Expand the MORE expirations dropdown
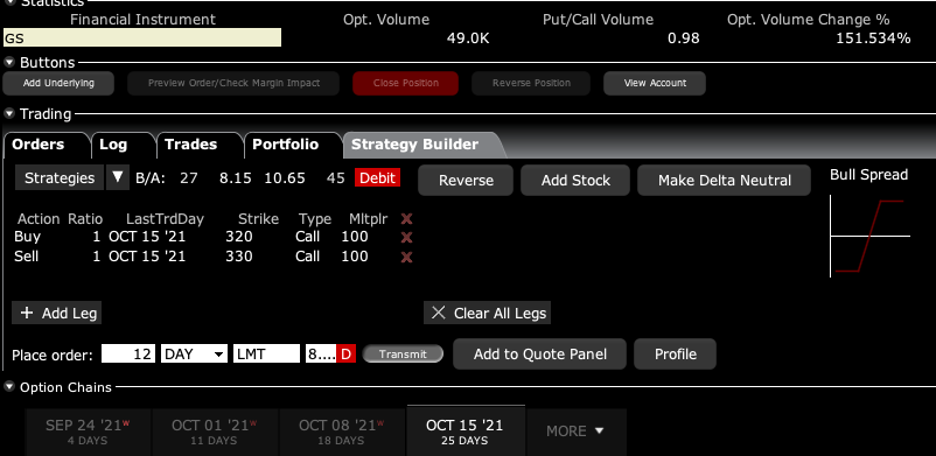936x456 pixels. (x=576, y=431)
